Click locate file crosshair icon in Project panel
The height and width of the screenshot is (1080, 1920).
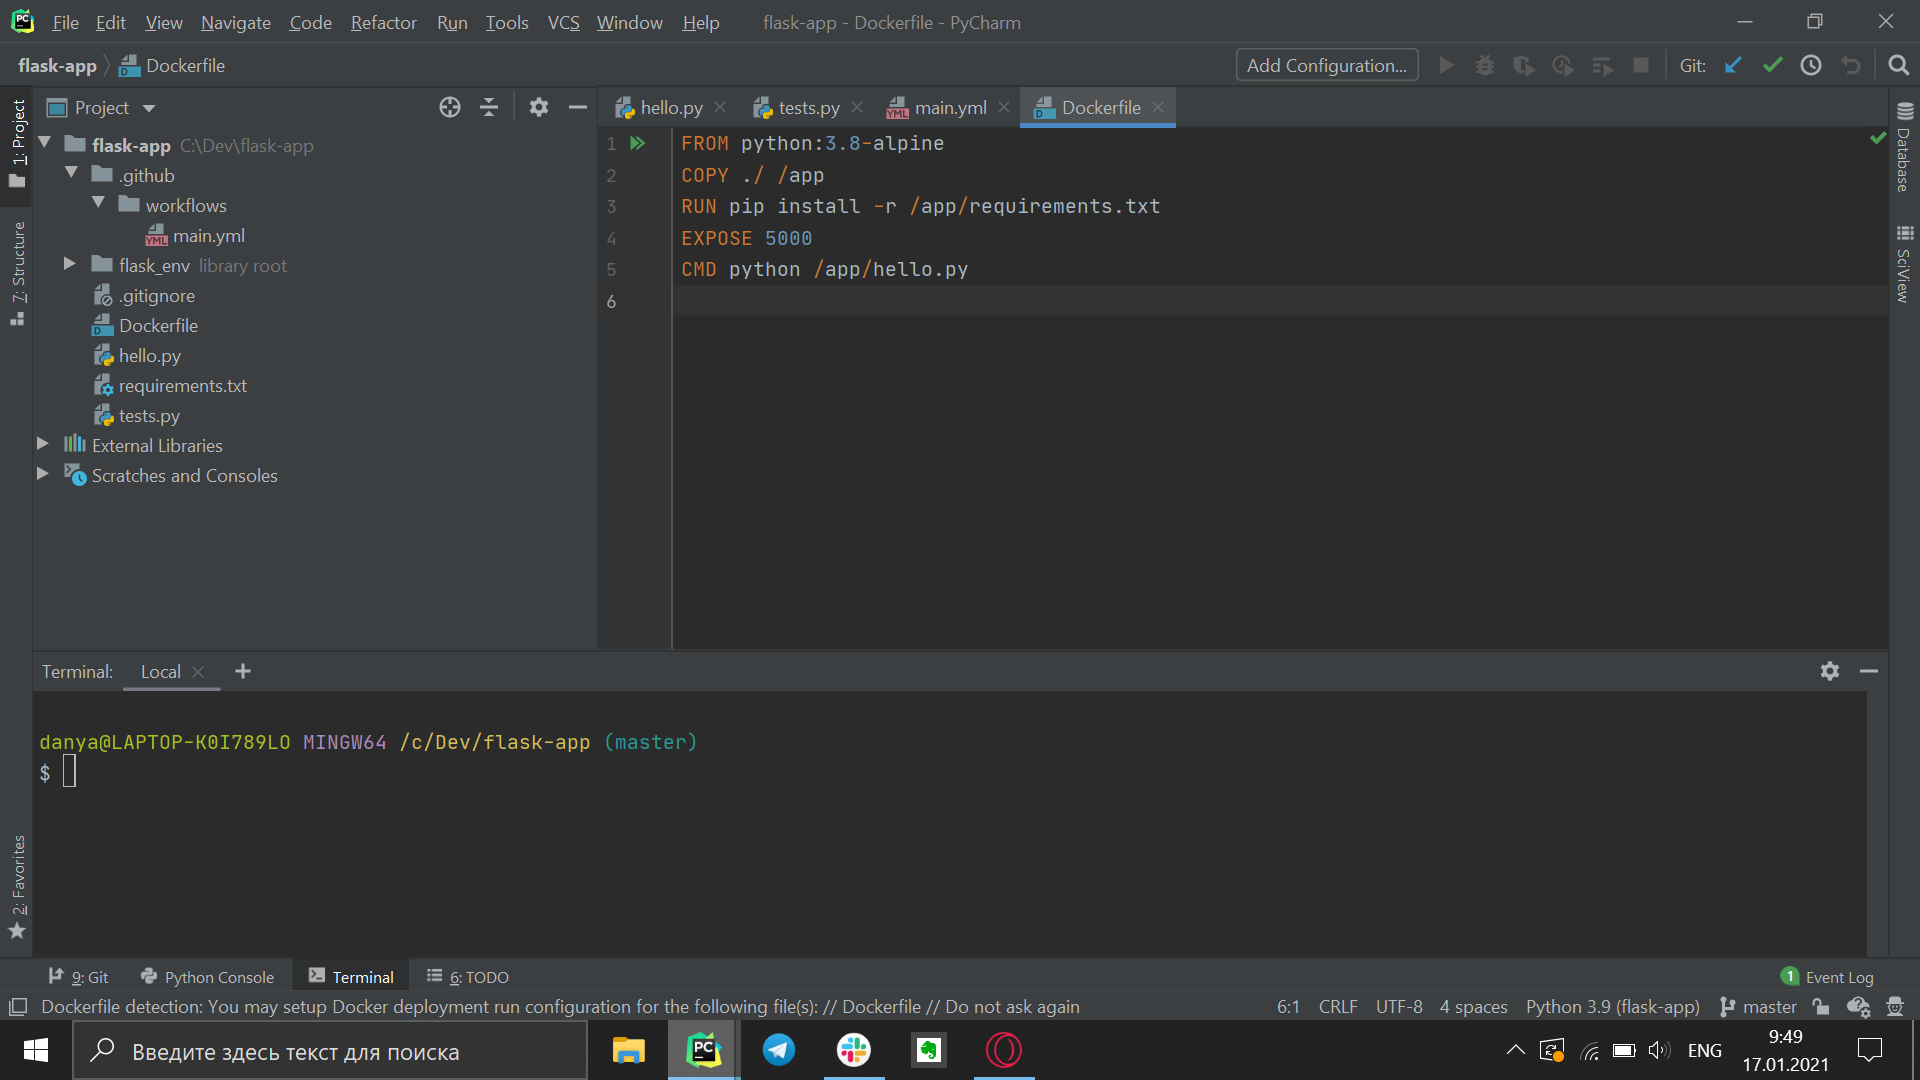(x=450, y=107)
